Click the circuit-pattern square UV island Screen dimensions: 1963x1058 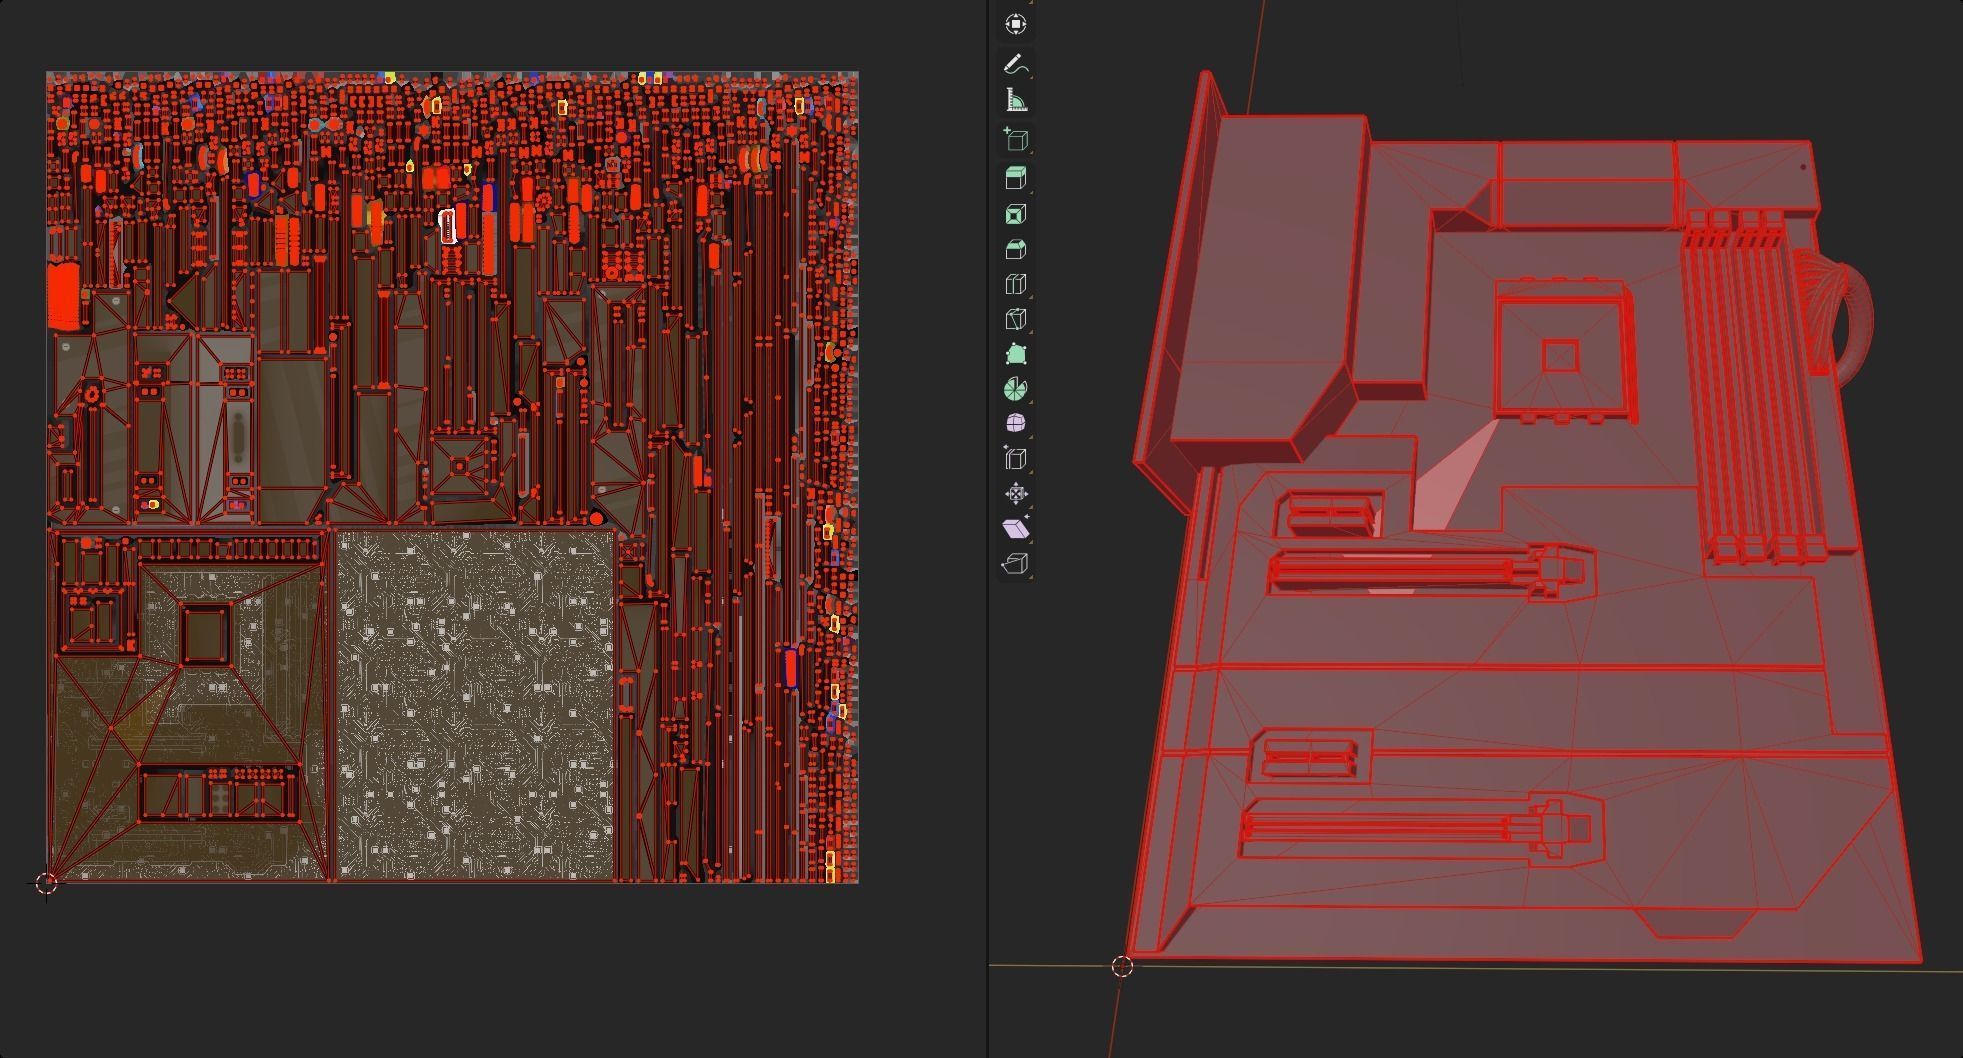point(475,705)
